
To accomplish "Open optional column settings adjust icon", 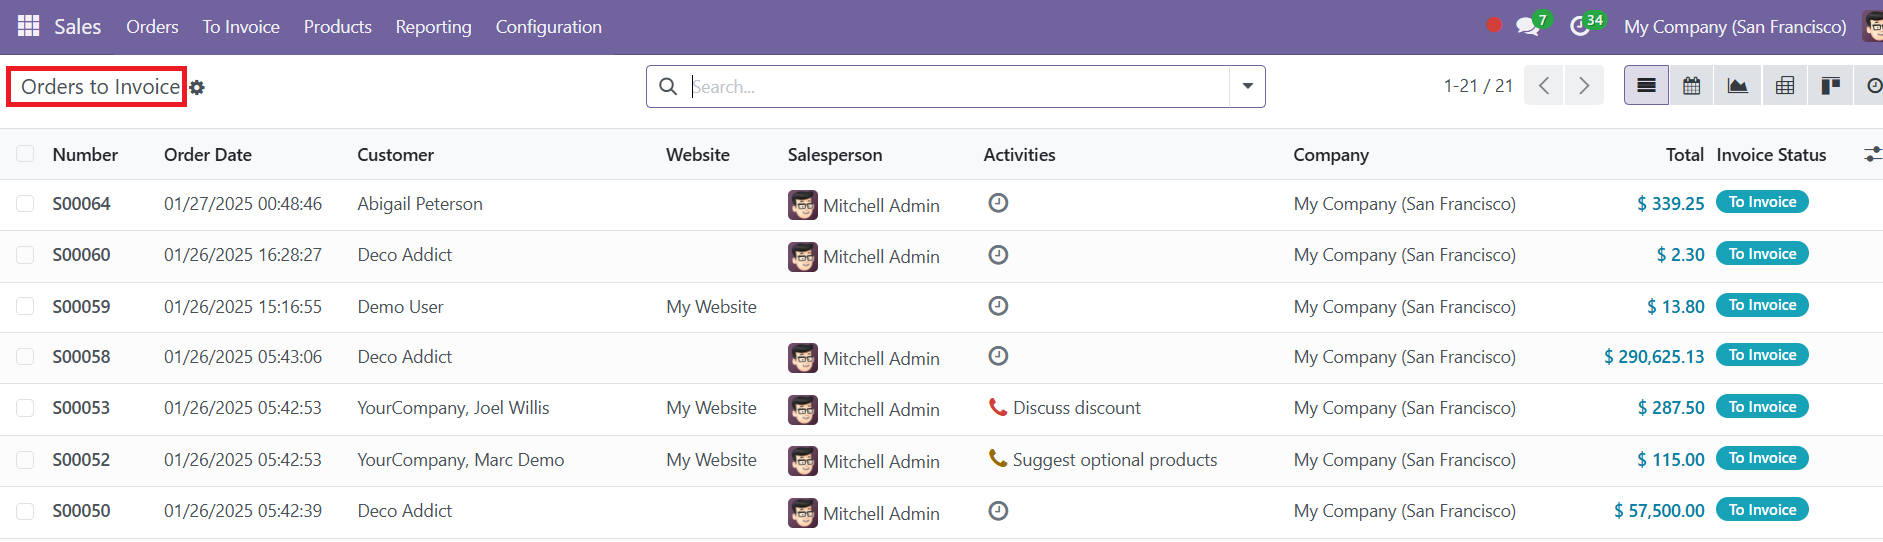I will point(1872,154).
